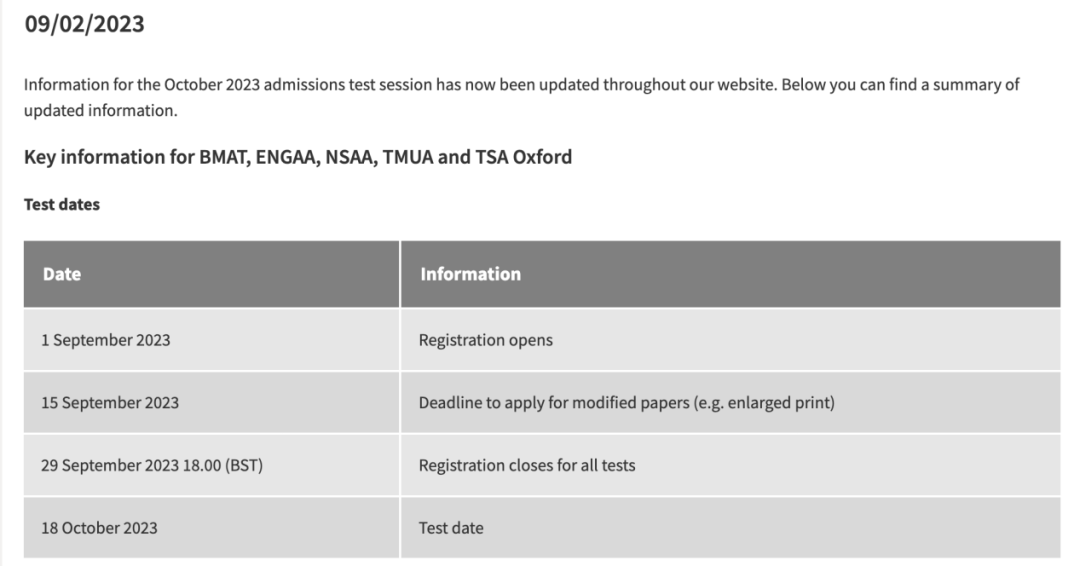Image resolution: width=1080 pixels, height=566 pixels.
Task: Click the Information column header
Action: [x=731, y=274]
